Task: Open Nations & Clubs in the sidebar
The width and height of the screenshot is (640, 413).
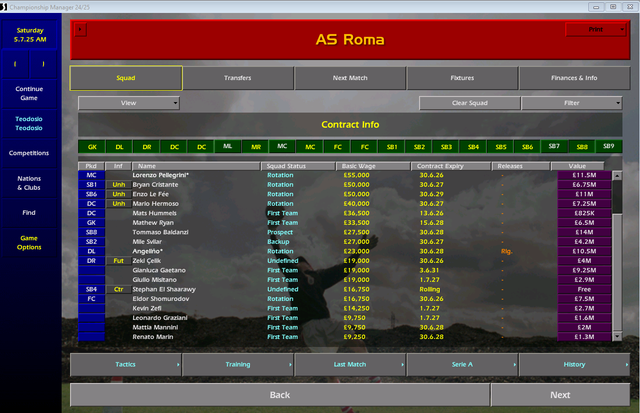Action: click(29, 183)
